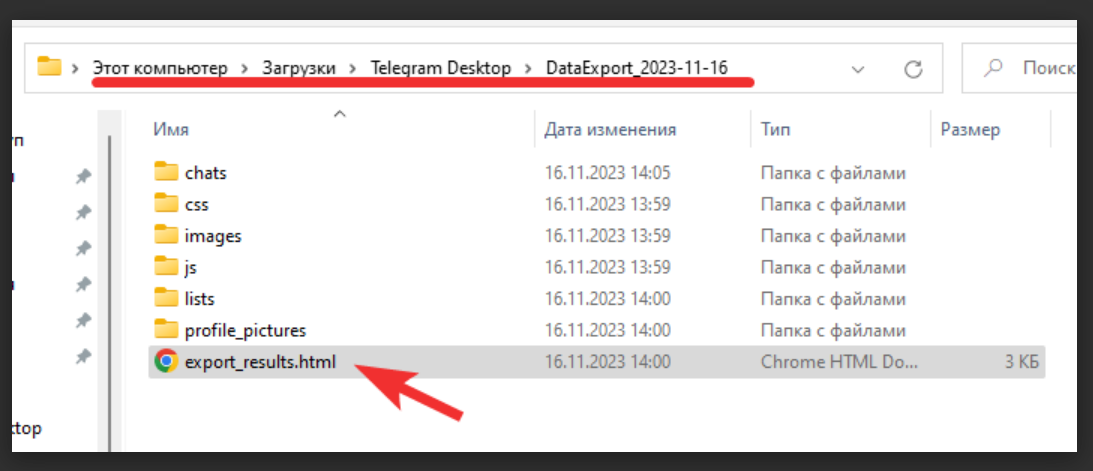Viewport: 1093px width, 471px height.
Task: Sort by Дата изменения column
Action: click(611, 129)
